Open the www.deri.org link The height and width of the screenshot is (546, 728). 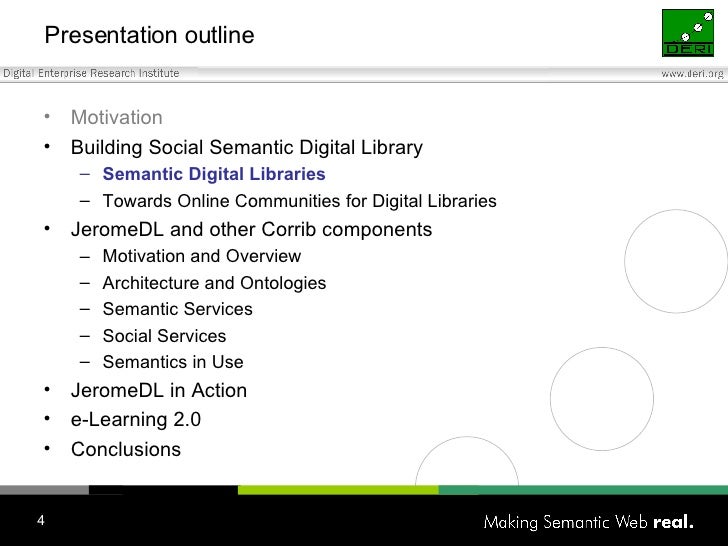click(x=692, y=73)
